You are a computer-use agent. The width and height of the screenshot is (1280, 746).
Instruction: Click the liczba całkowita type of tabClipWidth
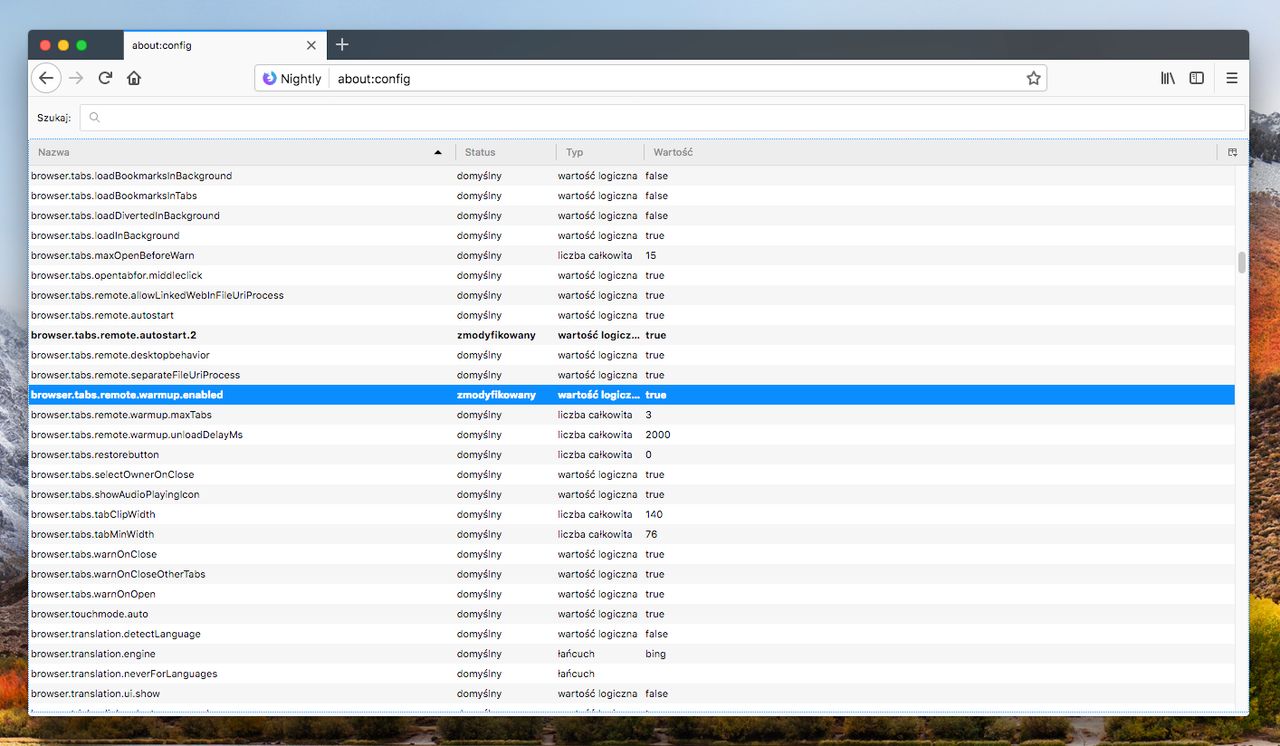[595, 515]
